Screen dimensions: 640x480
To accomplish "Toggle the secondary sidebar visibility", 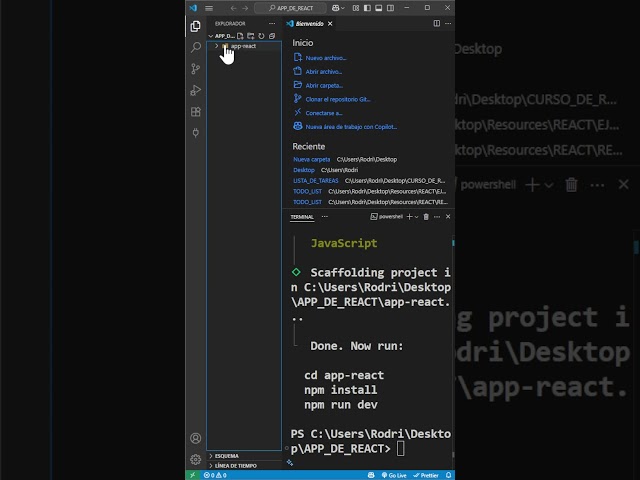I will [x=391, y=8].
